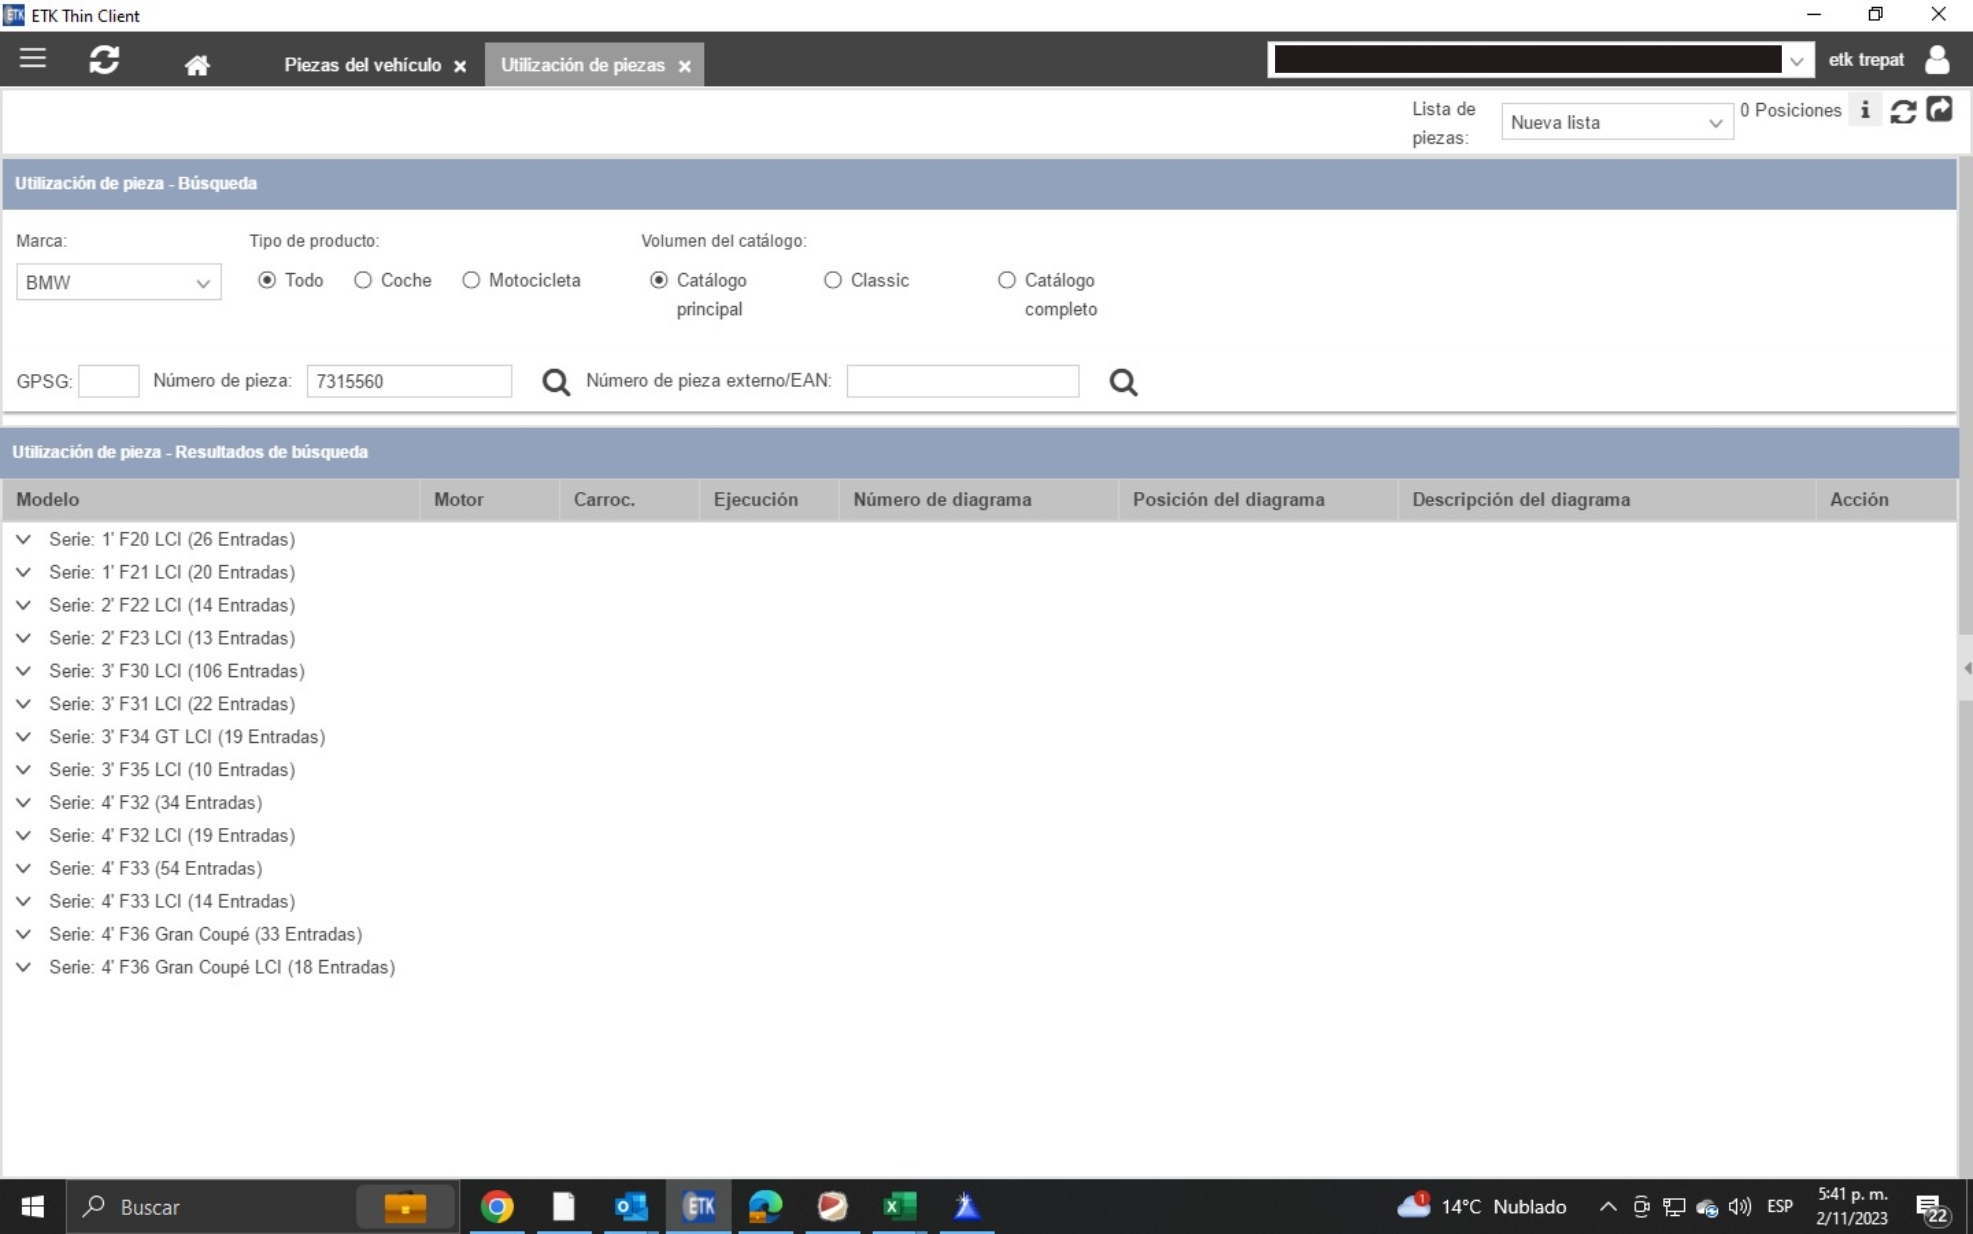The height and width of the screenshot is (1234, 1973).
Task: Click the export parts list icon
Action: click(1939, 110)
